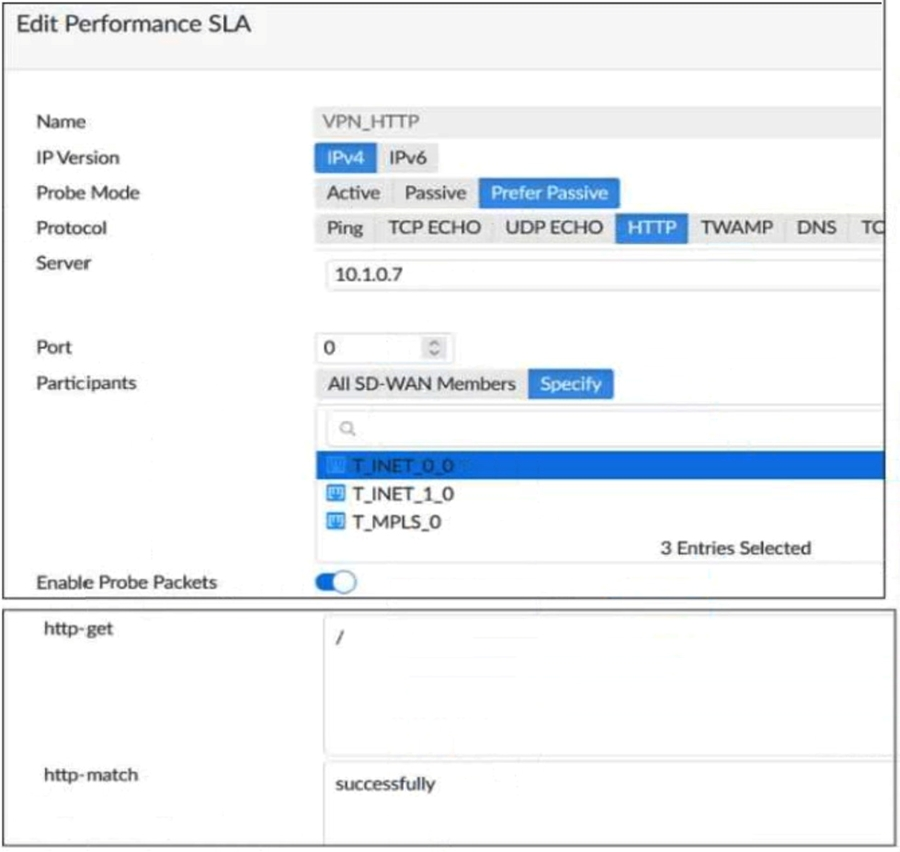Select TCP ECHO protocol

434,228
